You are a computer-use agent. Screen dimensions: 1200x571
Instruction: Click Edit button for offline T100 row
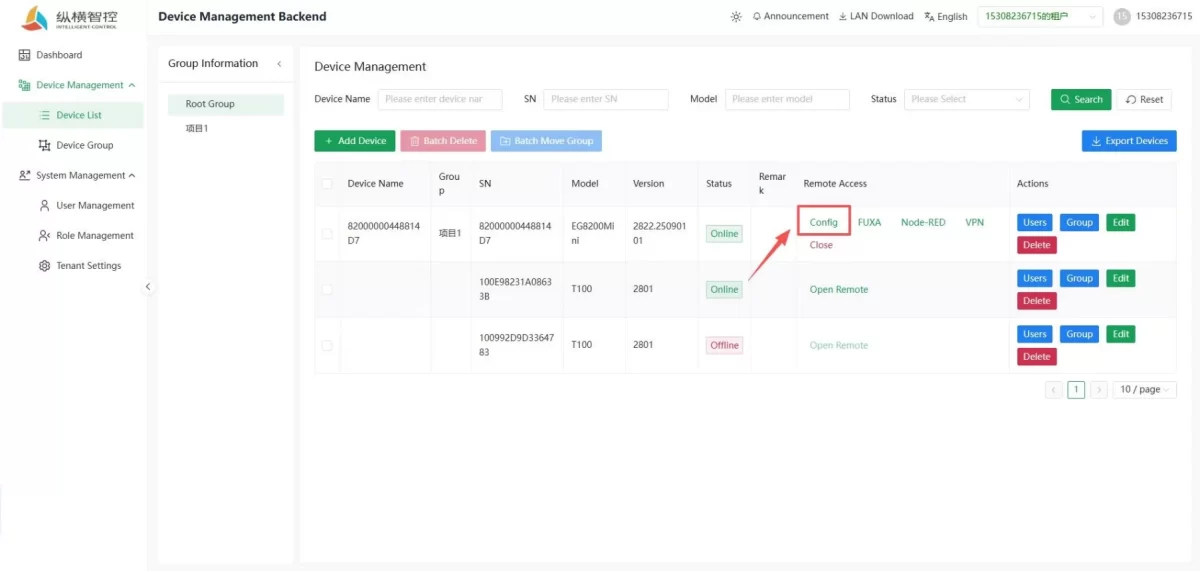pyautogui.click(x=1121, y=334)
